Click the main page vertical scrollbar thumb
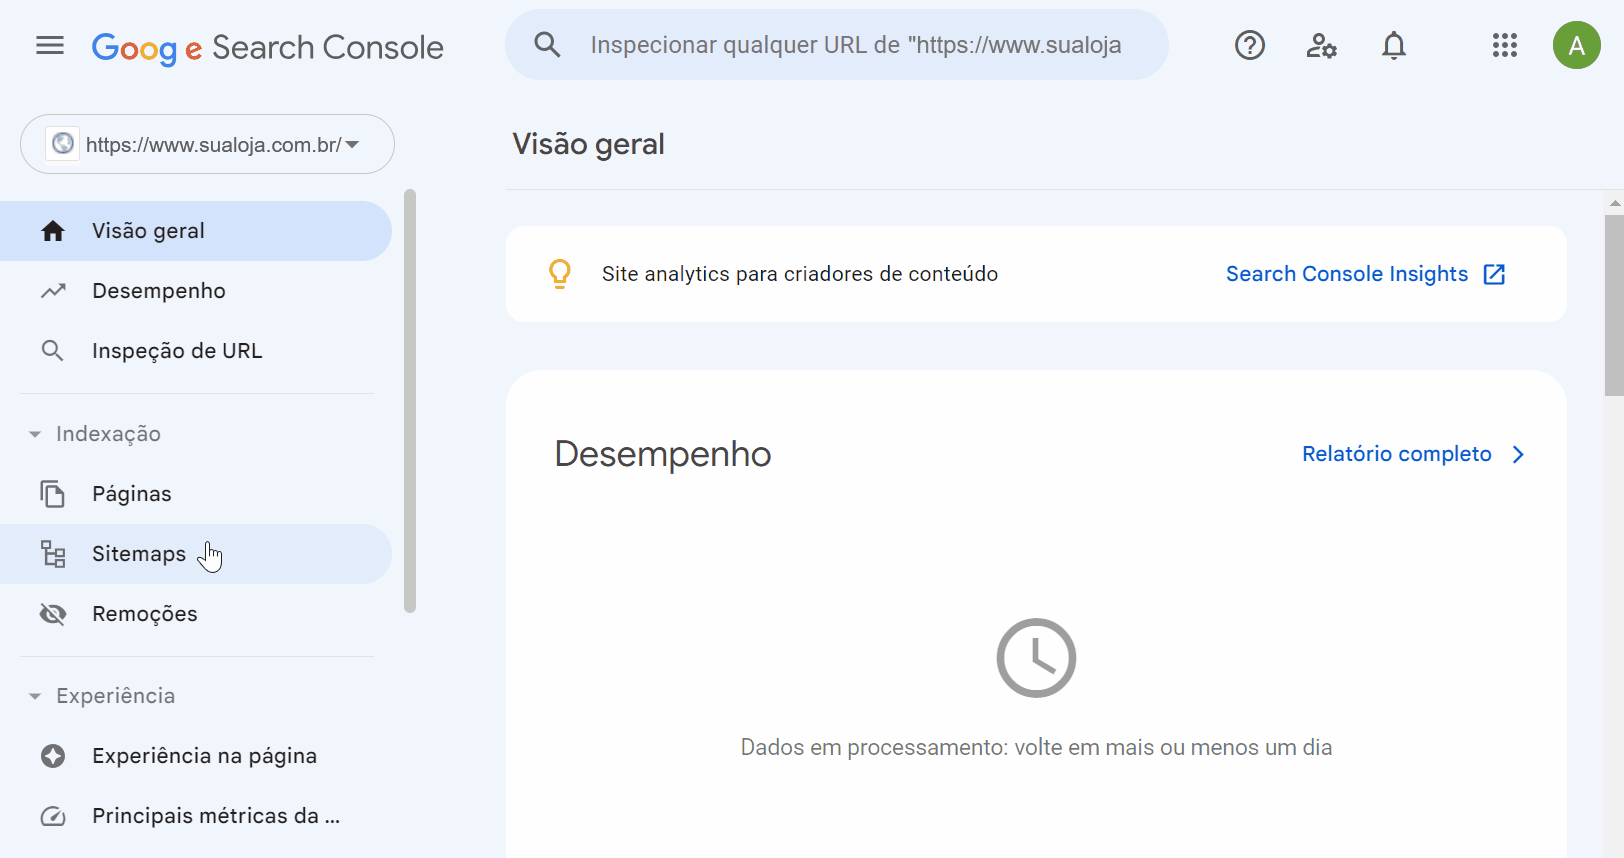The height and width of the screenshot is (858, 1624). pos(1614,305)
